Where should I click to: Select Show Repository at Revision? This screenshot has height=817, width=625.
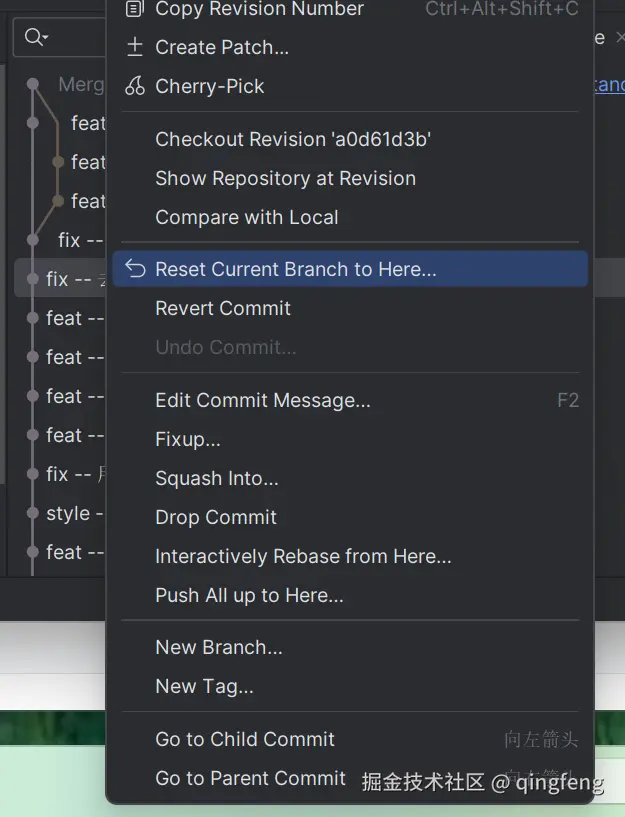tap(285, 179)
